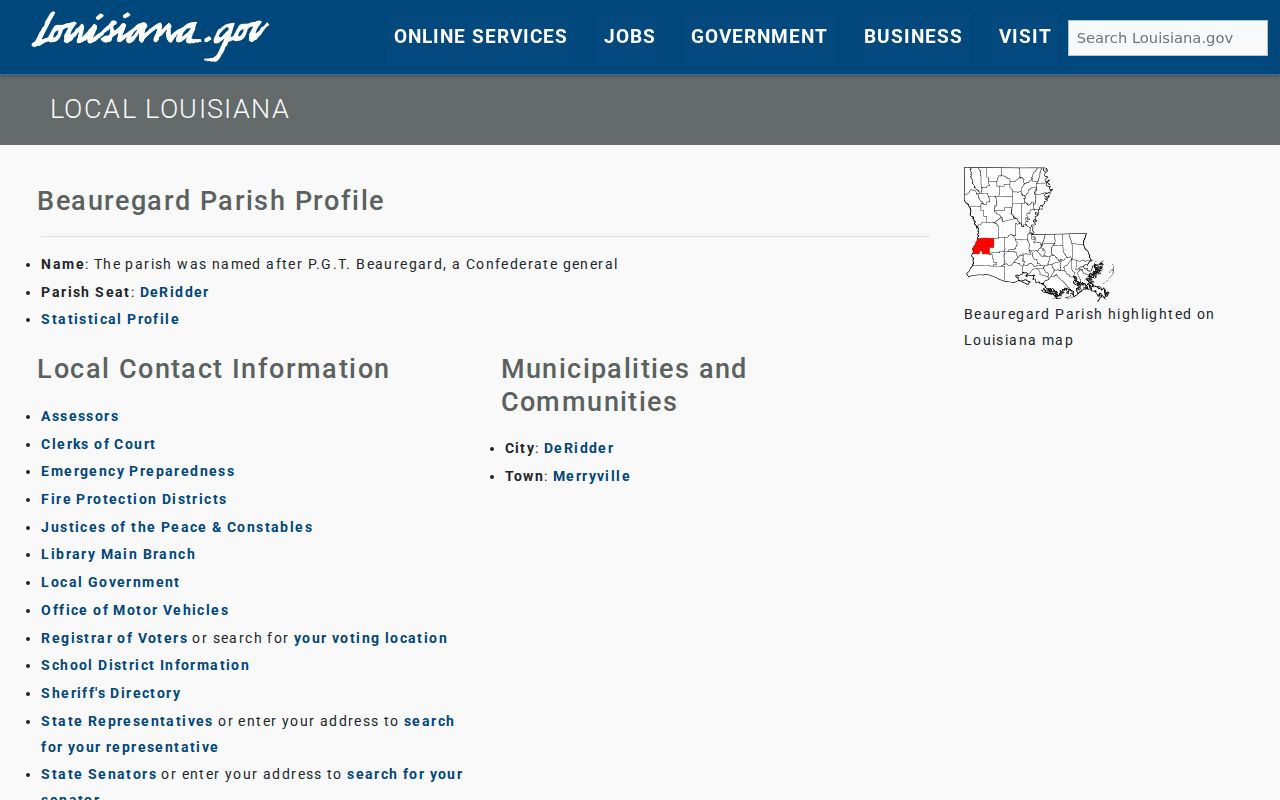Open the Jobs menu
Image resolution: width=1280 pixels, height=800 pixels.
tap(629, 37)
